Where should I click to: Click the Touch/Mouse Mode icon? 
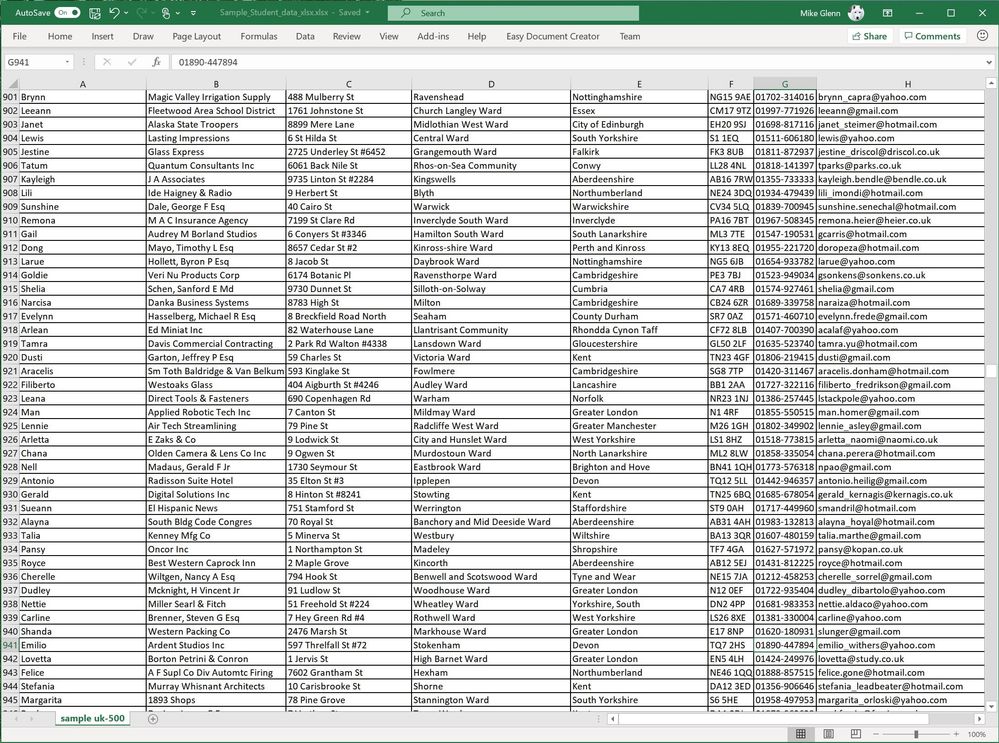tap(166, 13)
